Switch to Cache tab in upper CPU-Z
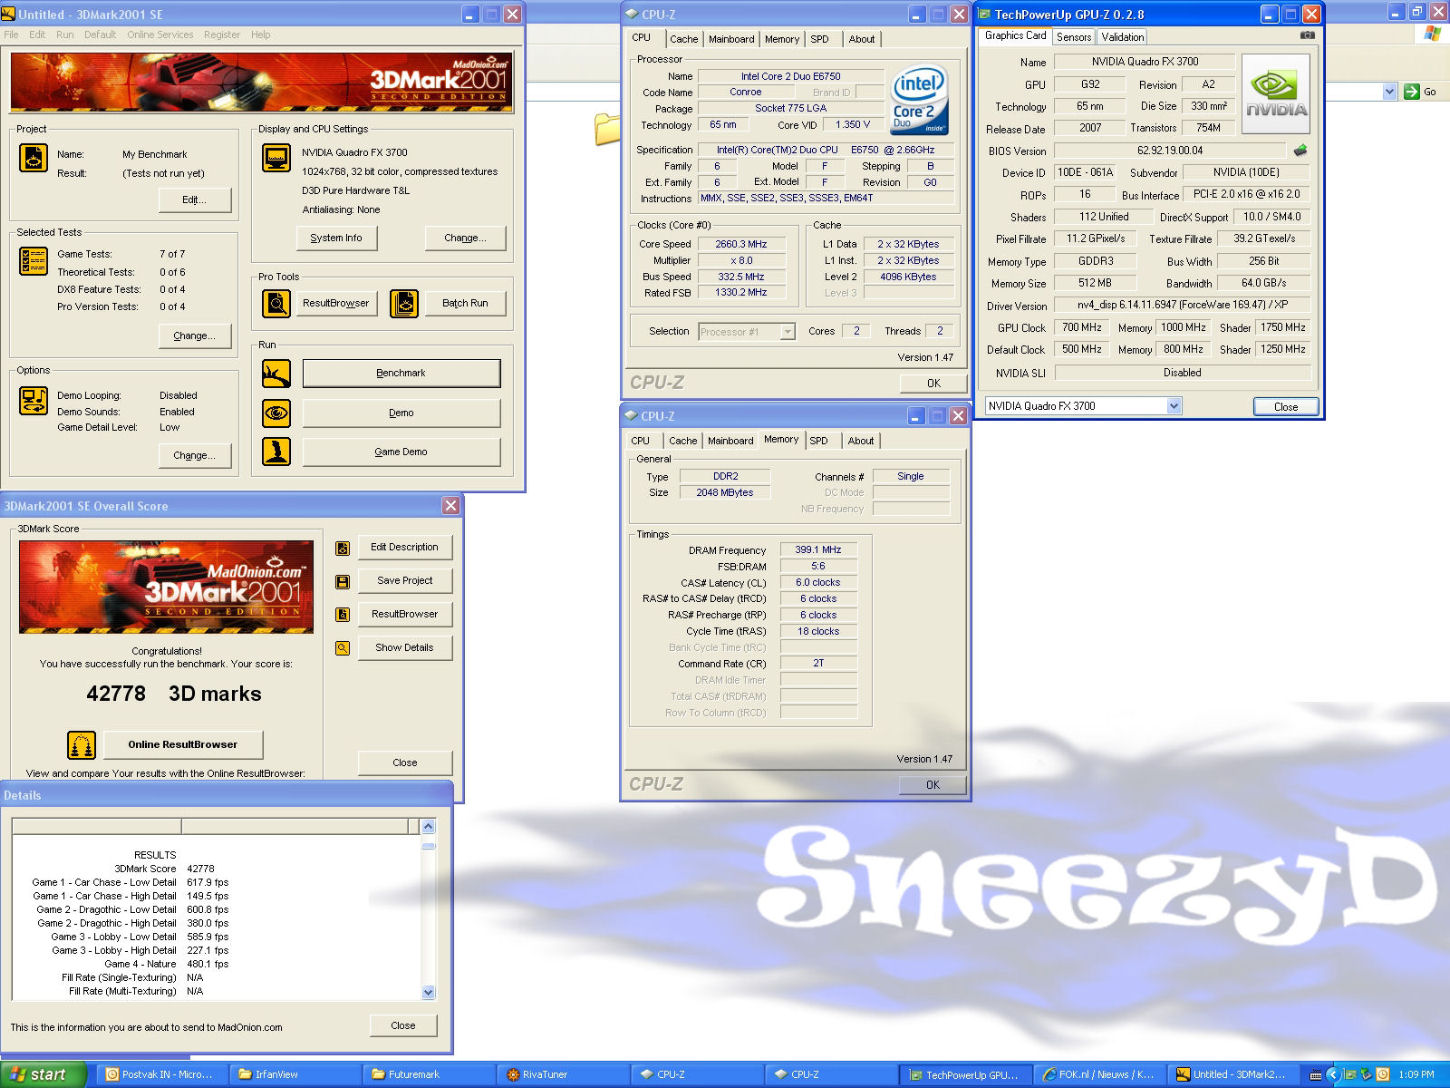The width and height of the screenshot is (1450, 1088). tap(684, 39)
